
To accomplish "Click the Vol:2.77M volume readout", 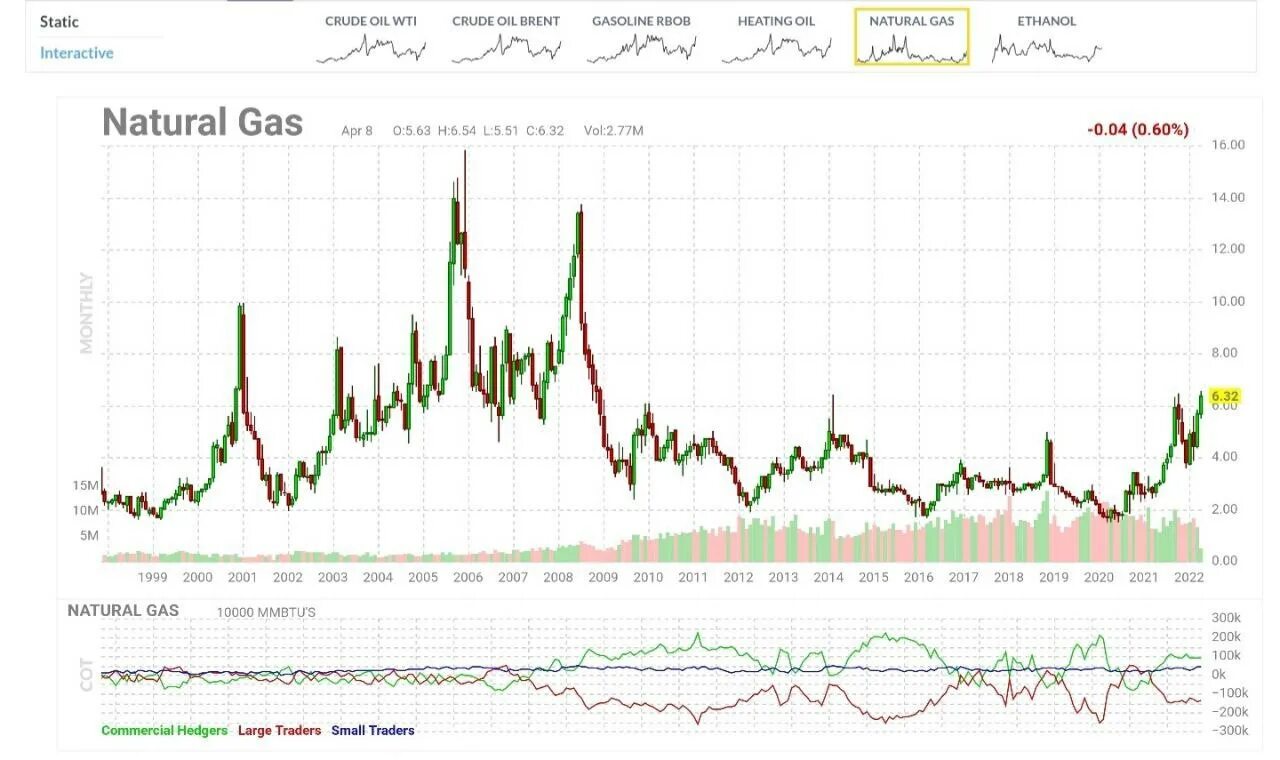I will 614,131.
